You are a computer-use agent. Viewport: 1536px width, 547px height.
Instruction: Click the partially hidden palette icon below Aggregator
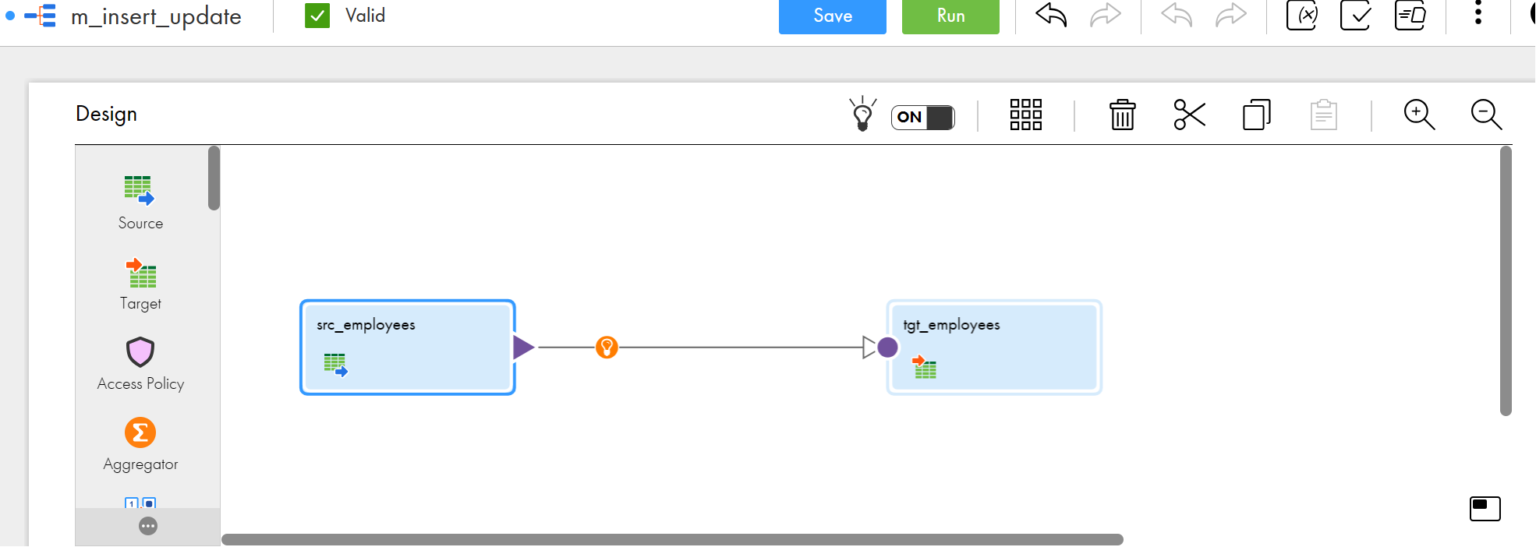coord(140,502)
